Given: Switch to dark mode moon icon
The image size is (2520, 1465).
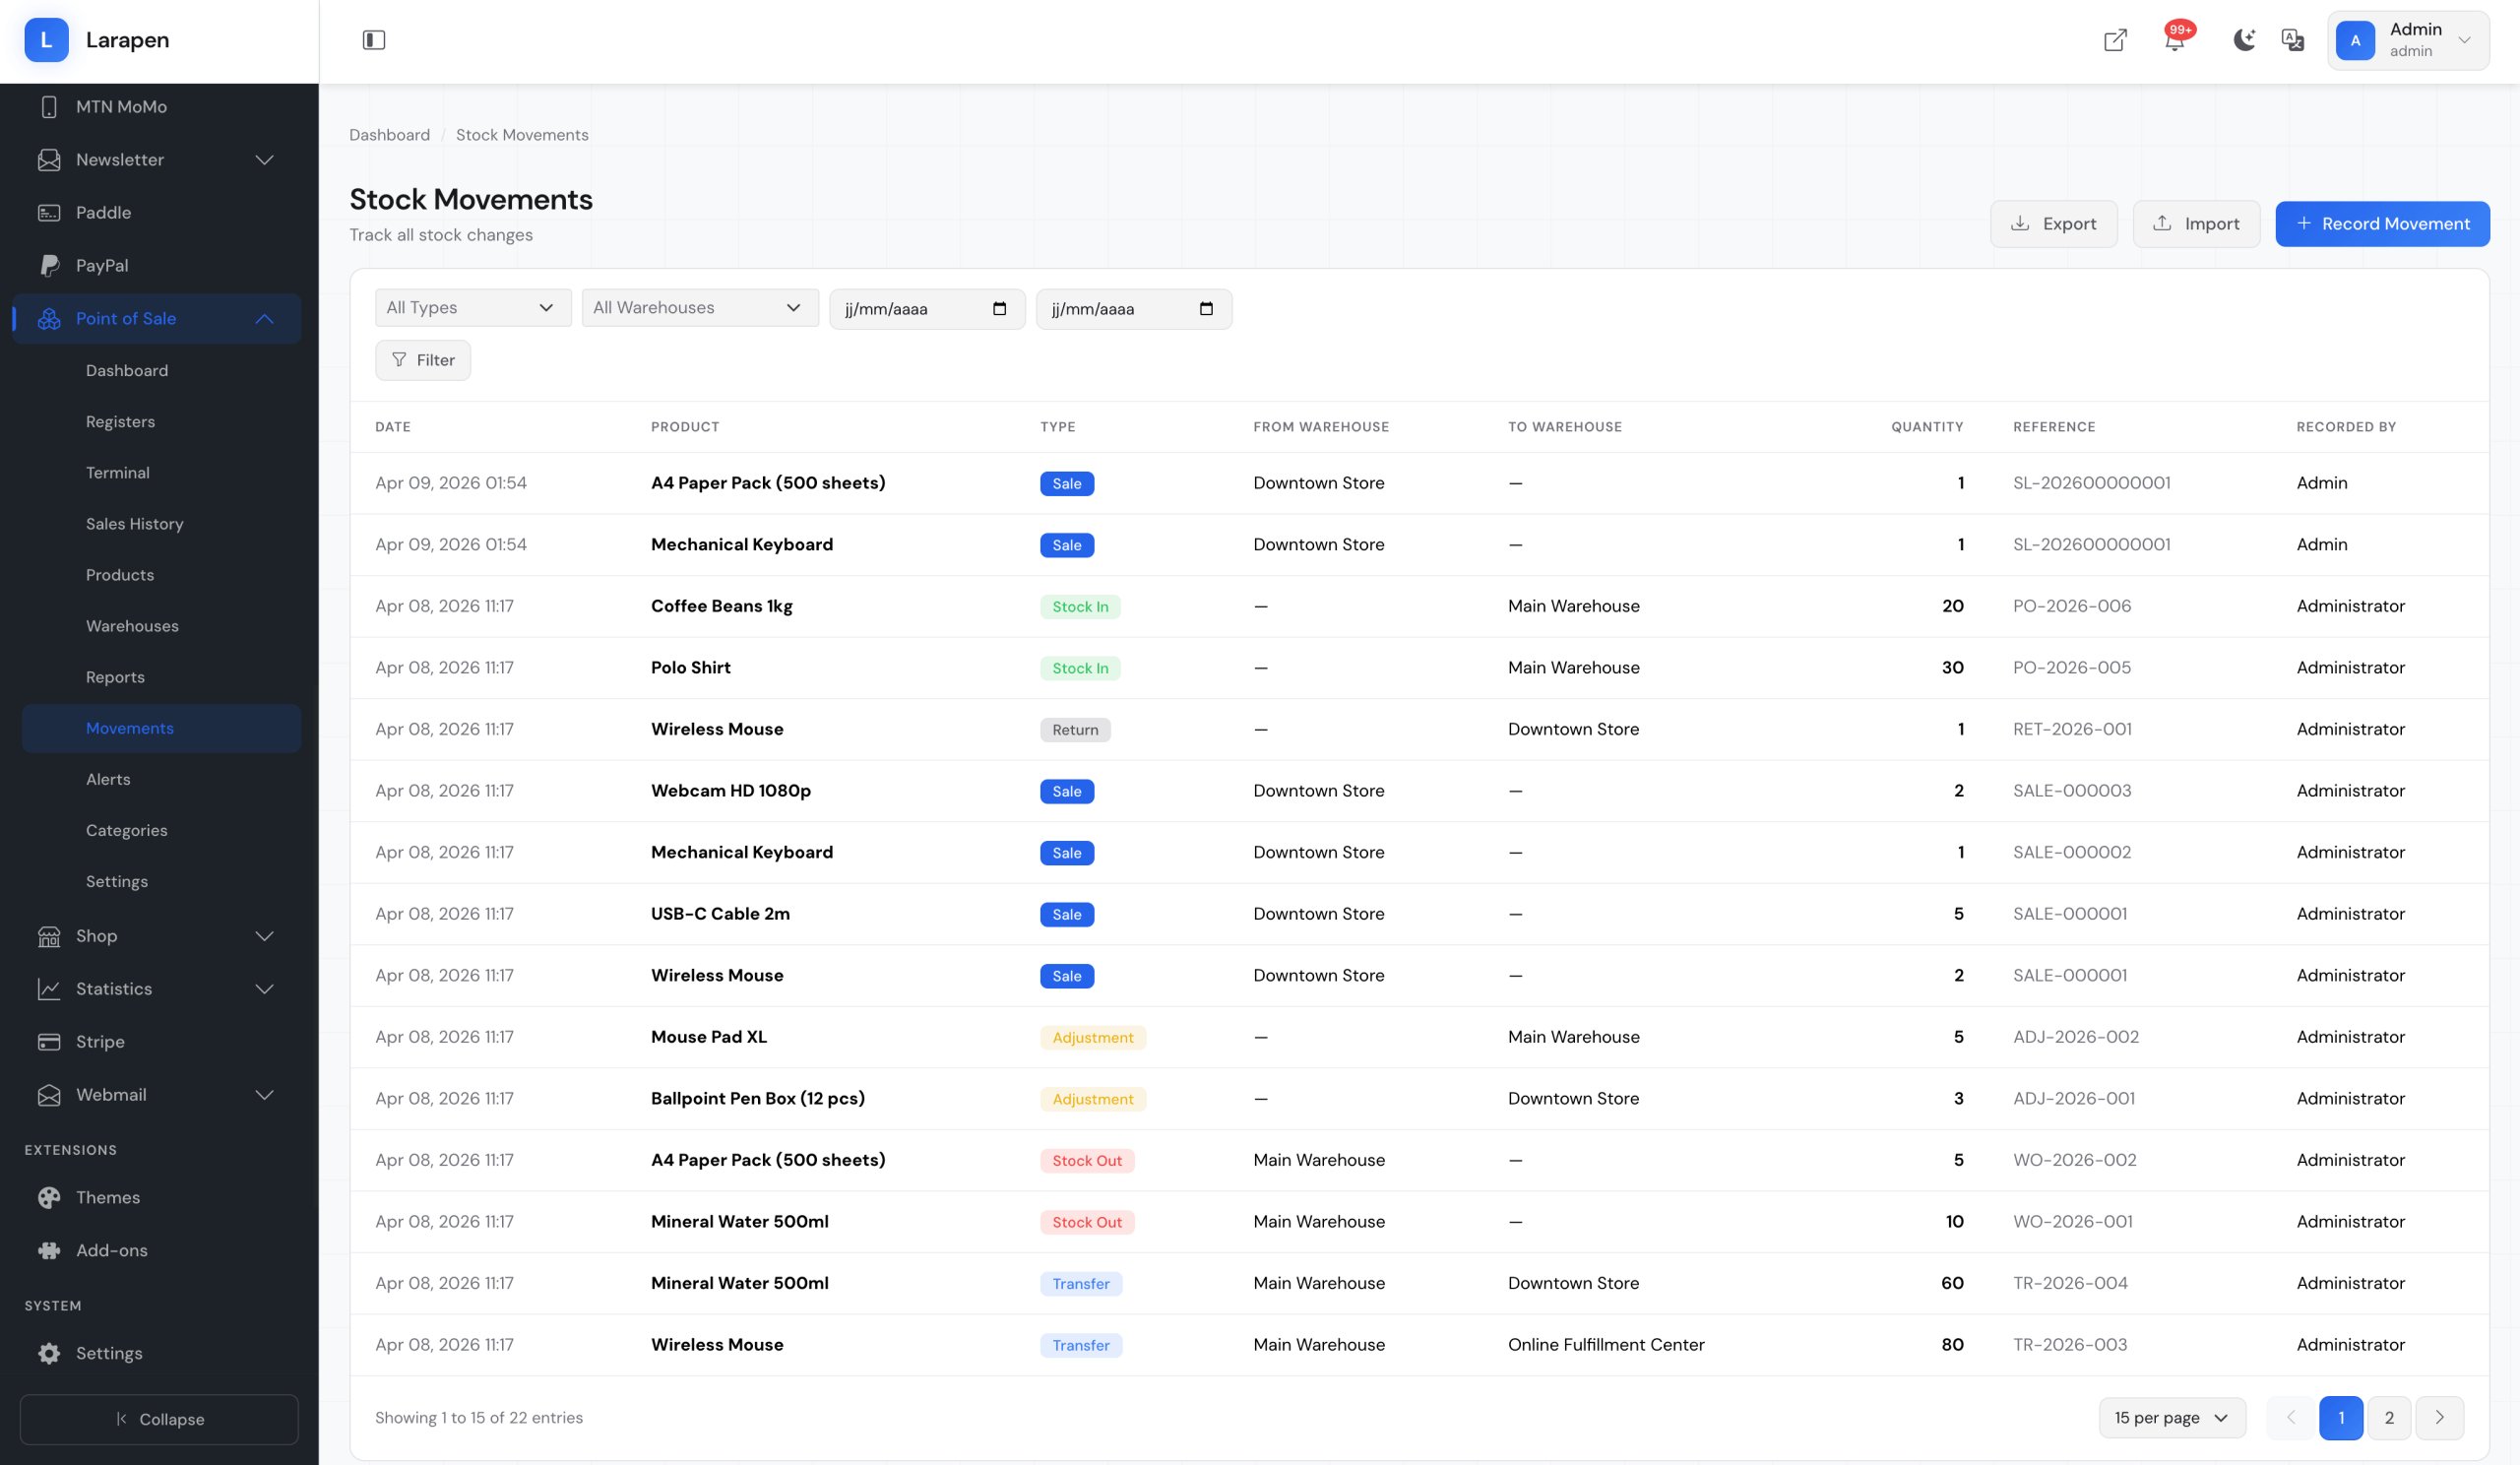Looking at the screenshot, I should point(2243,40).
